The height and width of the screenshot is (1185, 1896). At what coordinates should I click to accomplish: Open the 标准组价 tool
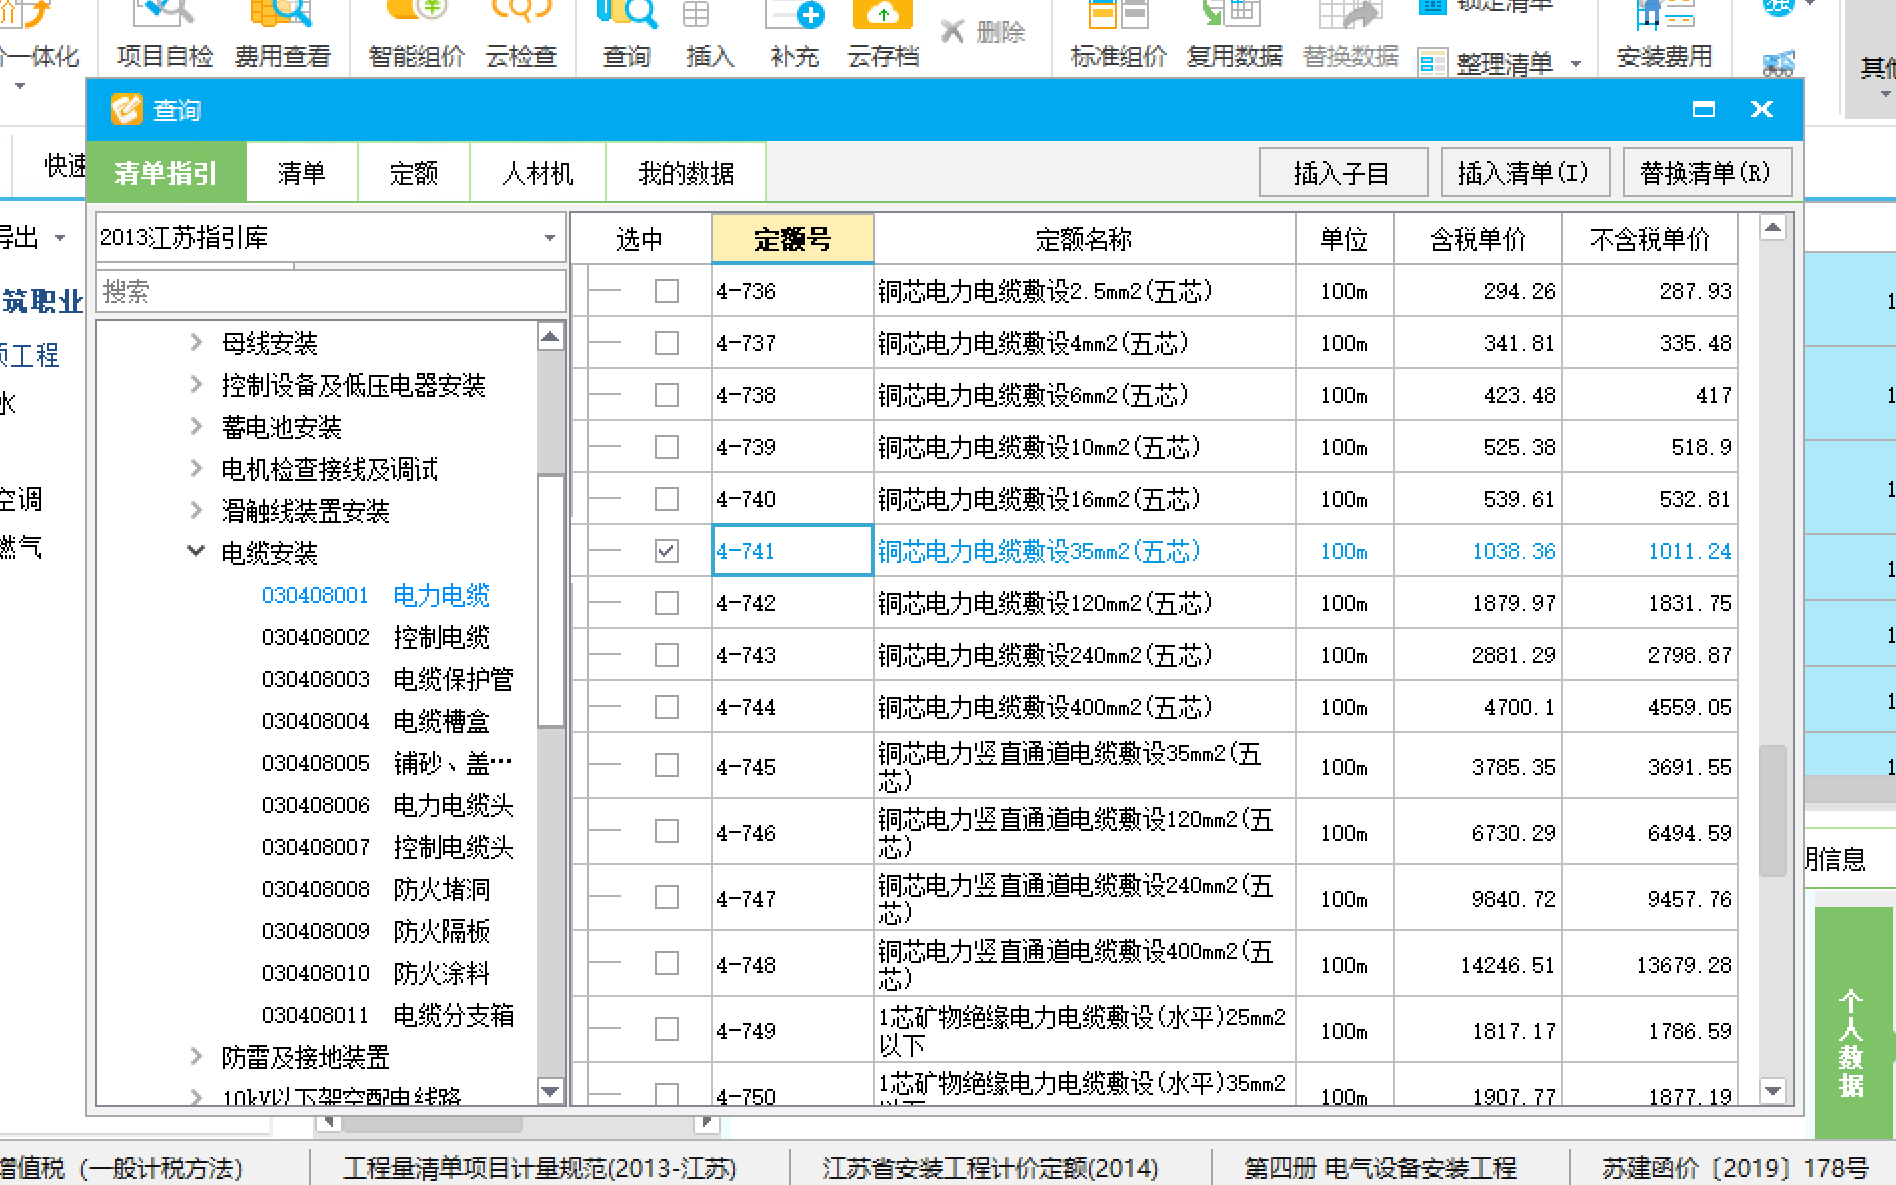tap(1118, 36)
